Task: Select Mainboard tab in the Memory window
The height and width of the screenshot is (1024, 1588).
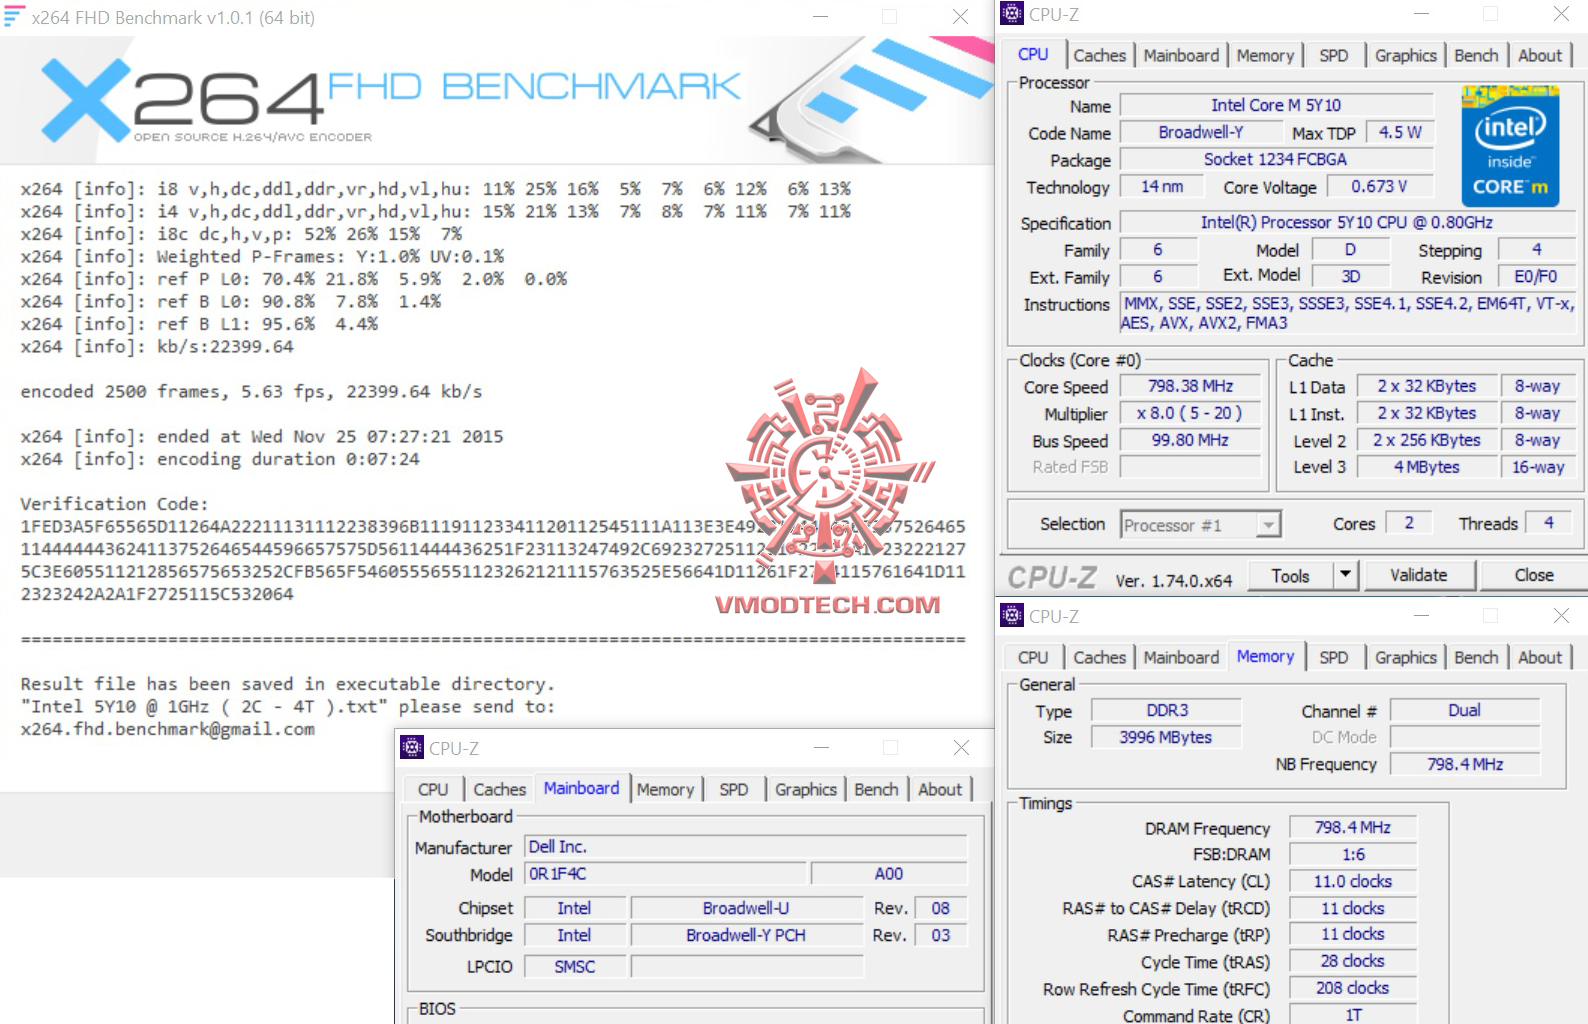Action: point(1181,657)
